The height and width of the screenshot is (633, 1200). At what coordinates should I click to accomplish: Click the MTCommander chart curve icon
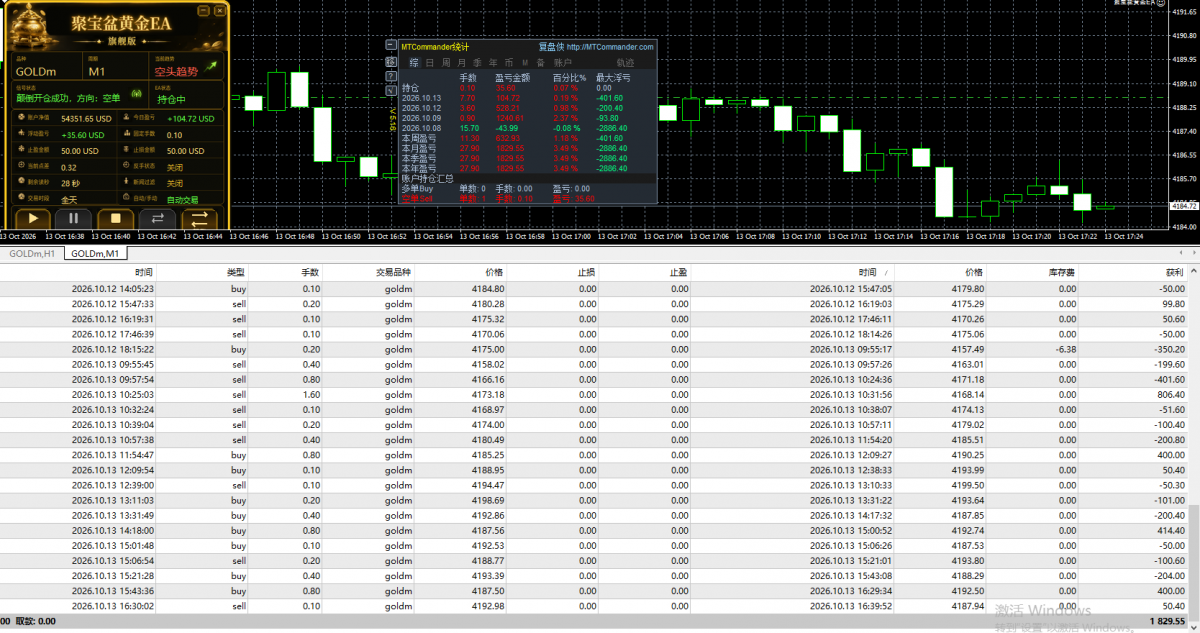pos(391,91)
